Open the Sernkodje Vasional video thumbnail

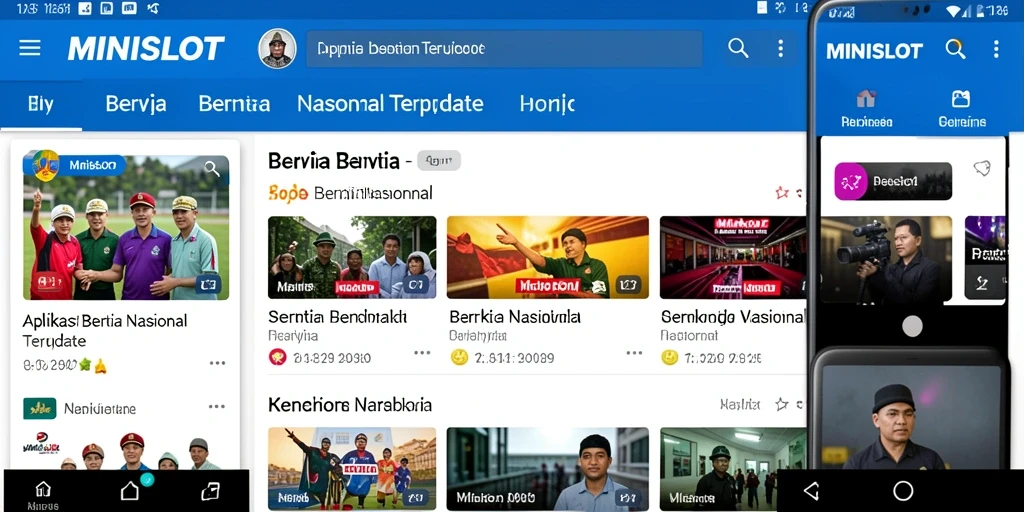click(x=733, y=257)
